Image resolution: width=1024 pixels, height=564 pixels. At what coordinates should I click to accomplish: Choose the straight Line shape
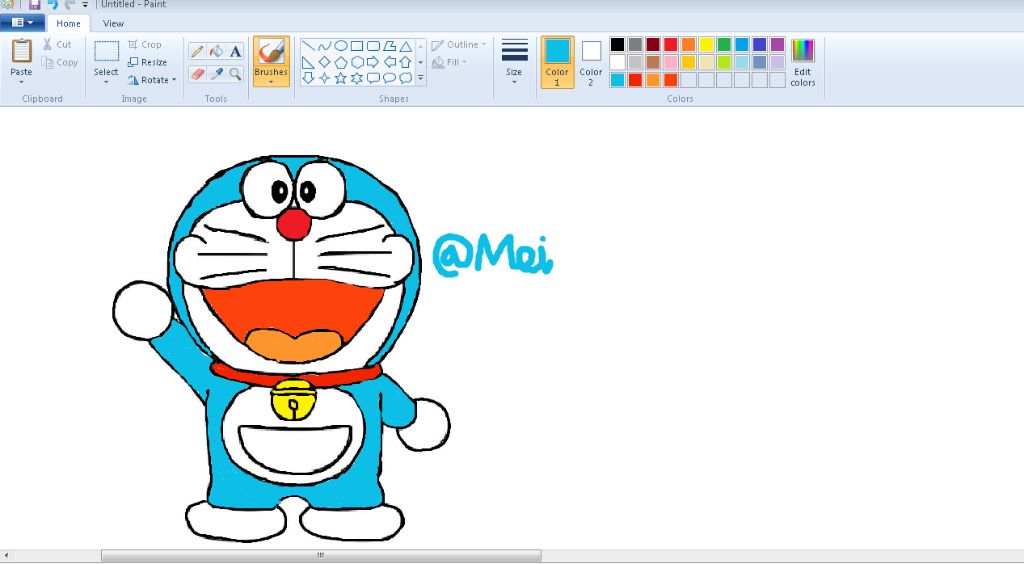click(308, 46)
